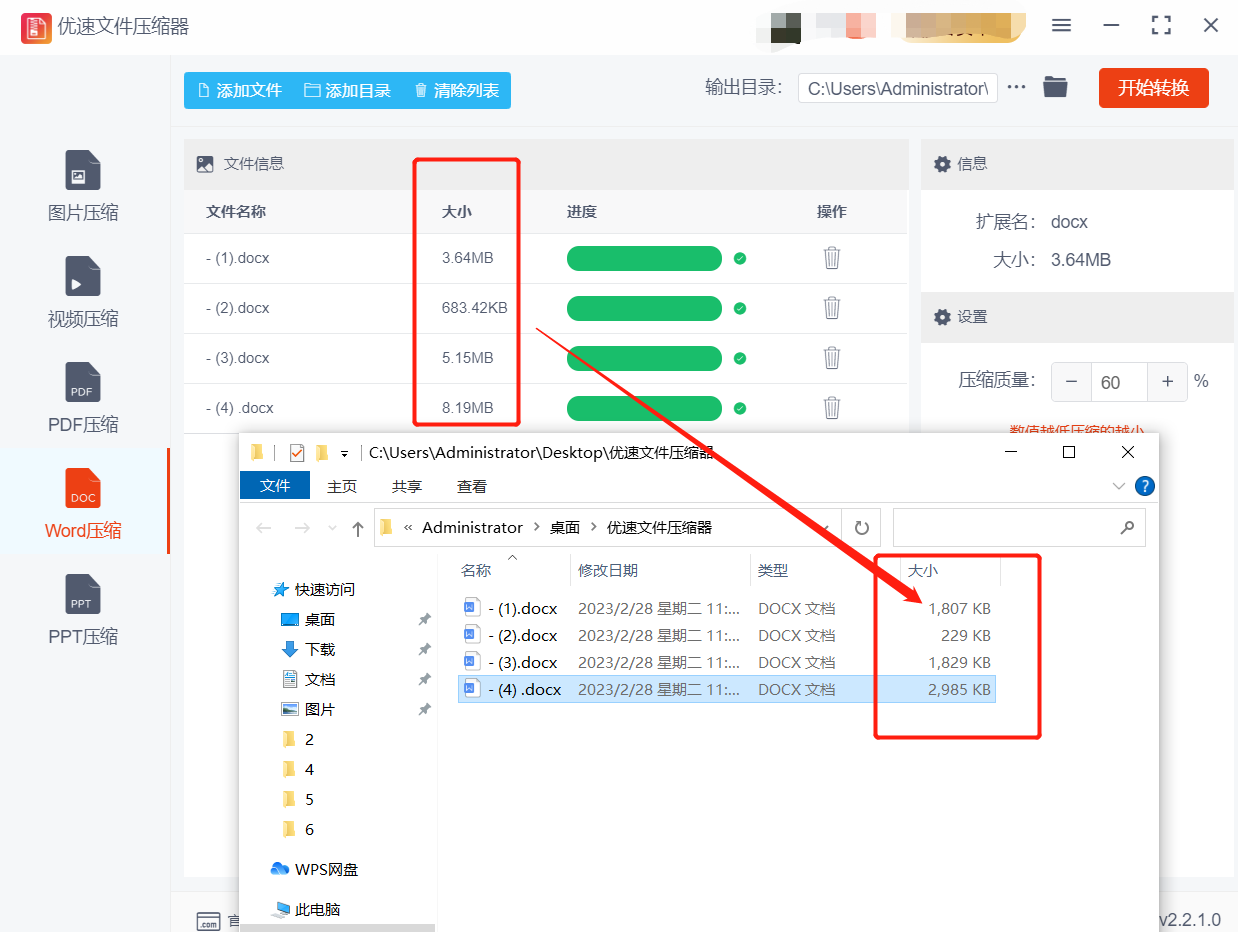
Task: Click the 683.42KB size cell
Action: [474, 308]
